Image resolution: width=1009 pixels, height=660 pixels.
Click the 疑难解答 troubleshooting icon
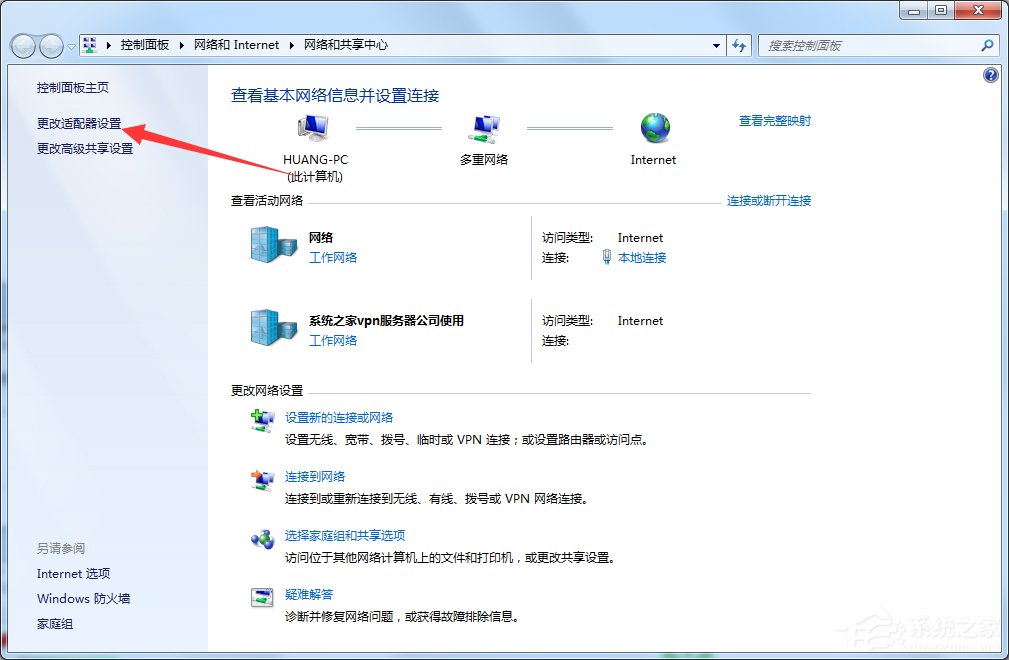[263, 596]
